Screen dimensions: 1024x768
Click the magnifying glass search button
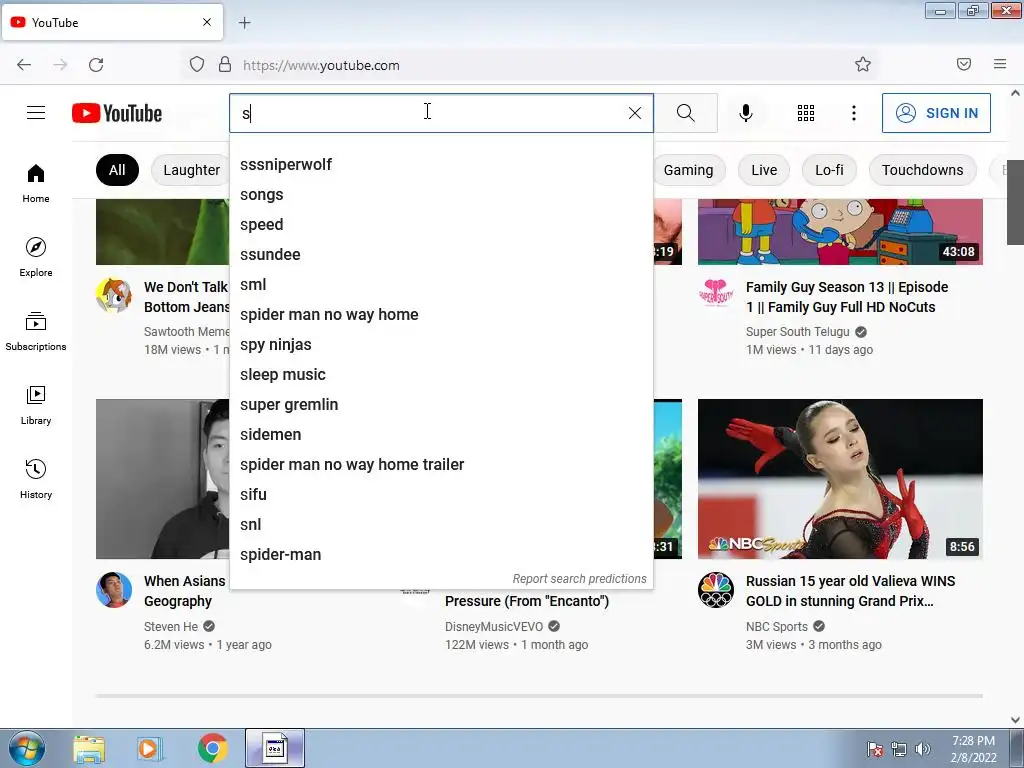tap(686, 113)
